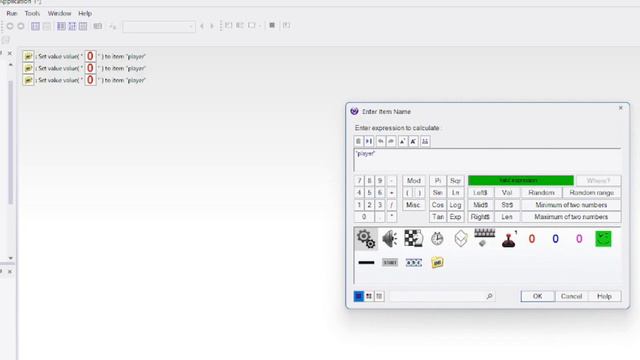Insert the Val function

[x=507, y=193]
